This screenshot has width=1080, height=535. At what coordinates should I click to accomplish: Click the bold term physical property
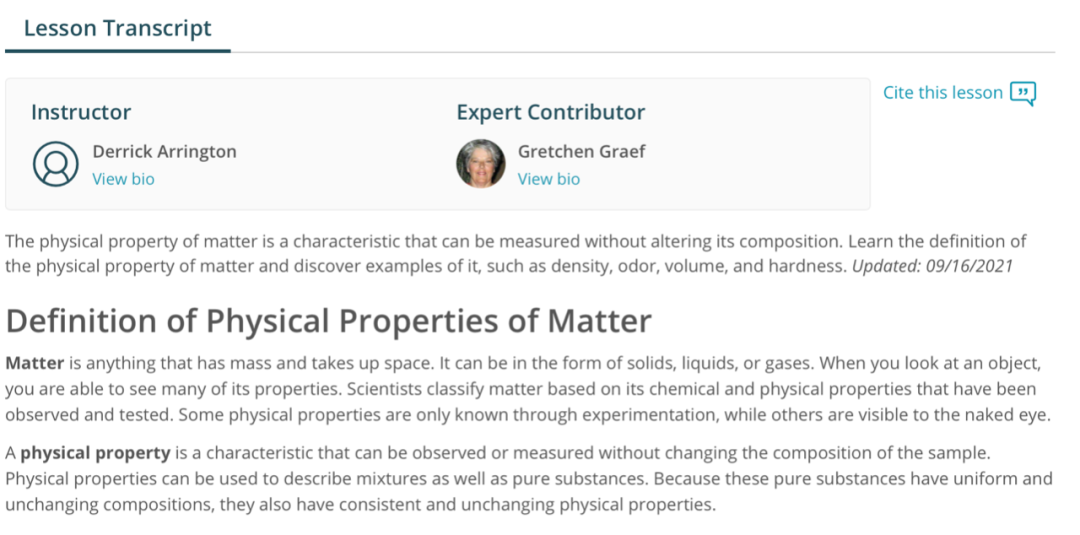[x=95, y=453]
